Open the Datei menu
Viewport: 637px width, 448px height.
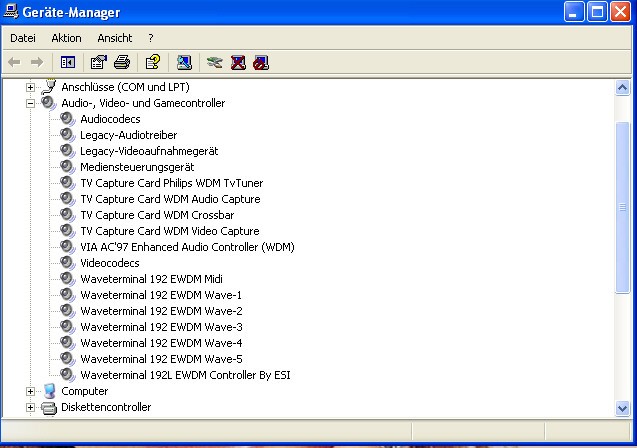click(23, 38)
